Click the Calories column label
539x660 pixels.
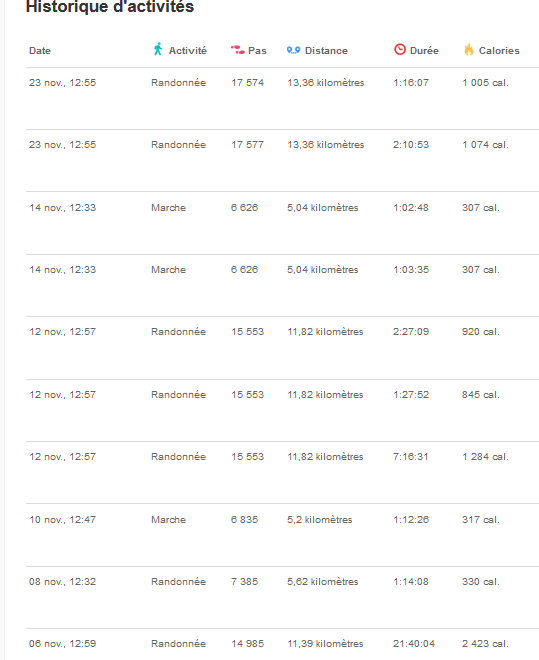[x=499, y=51]
